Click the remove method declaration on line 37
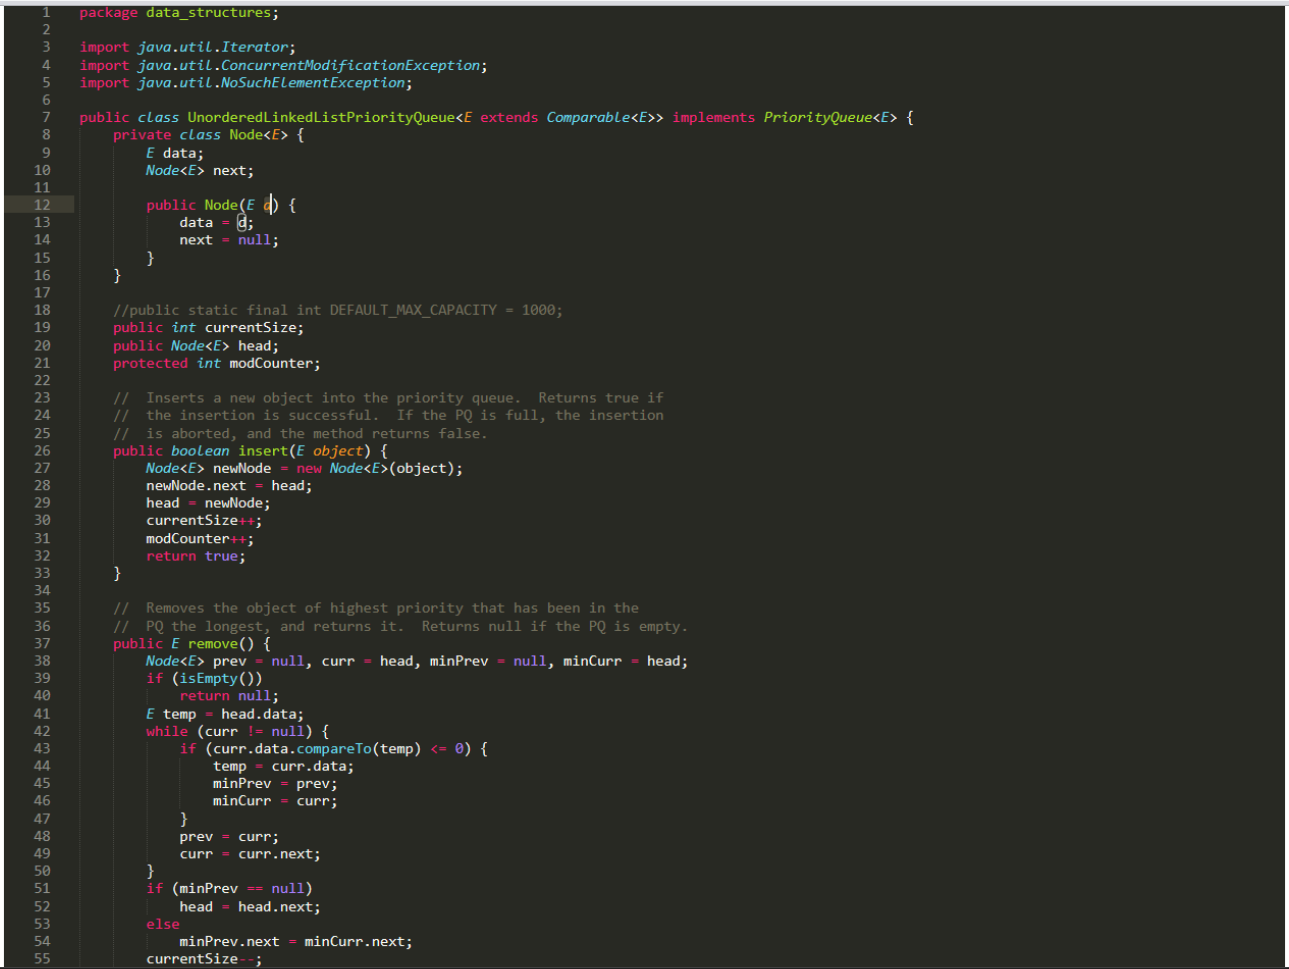1289x969 pixels. [x=215, y=643]
